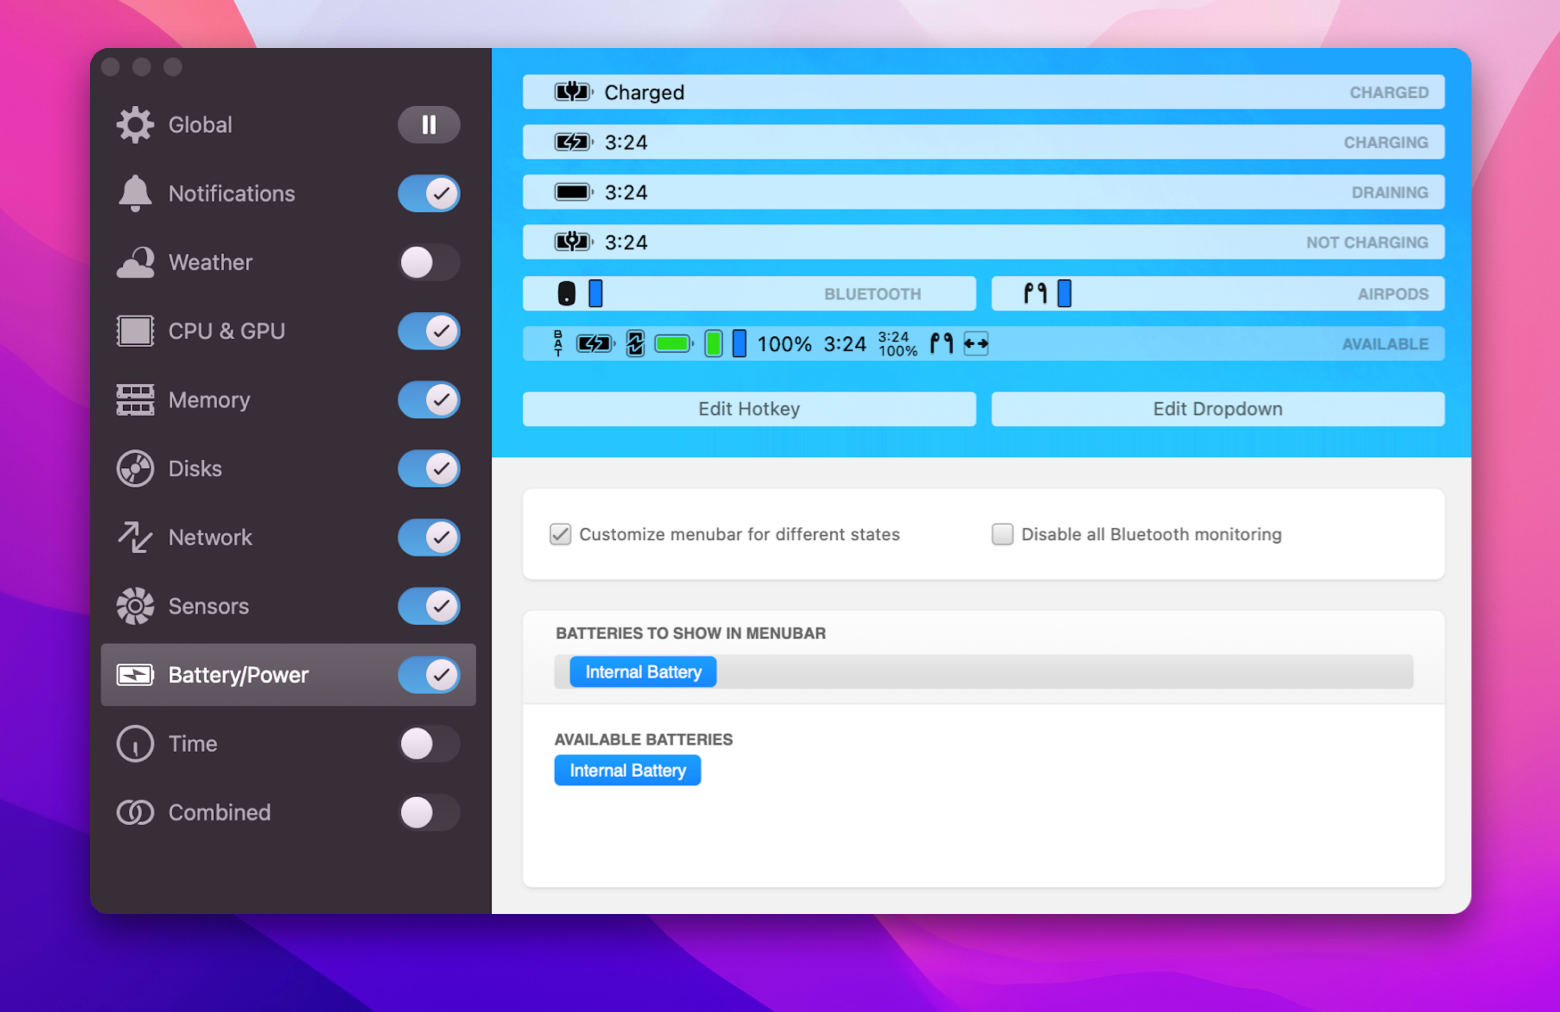Click the Edit Hotkey button
The image size is (1560, 1012).
[749, 409]
